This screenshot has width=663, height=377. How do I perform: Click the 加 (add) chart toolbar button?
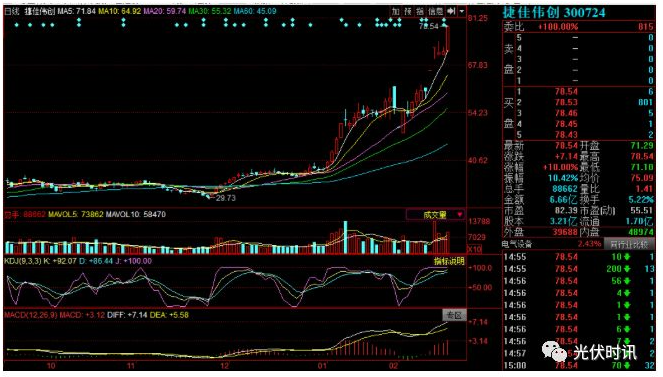point(395,11)
